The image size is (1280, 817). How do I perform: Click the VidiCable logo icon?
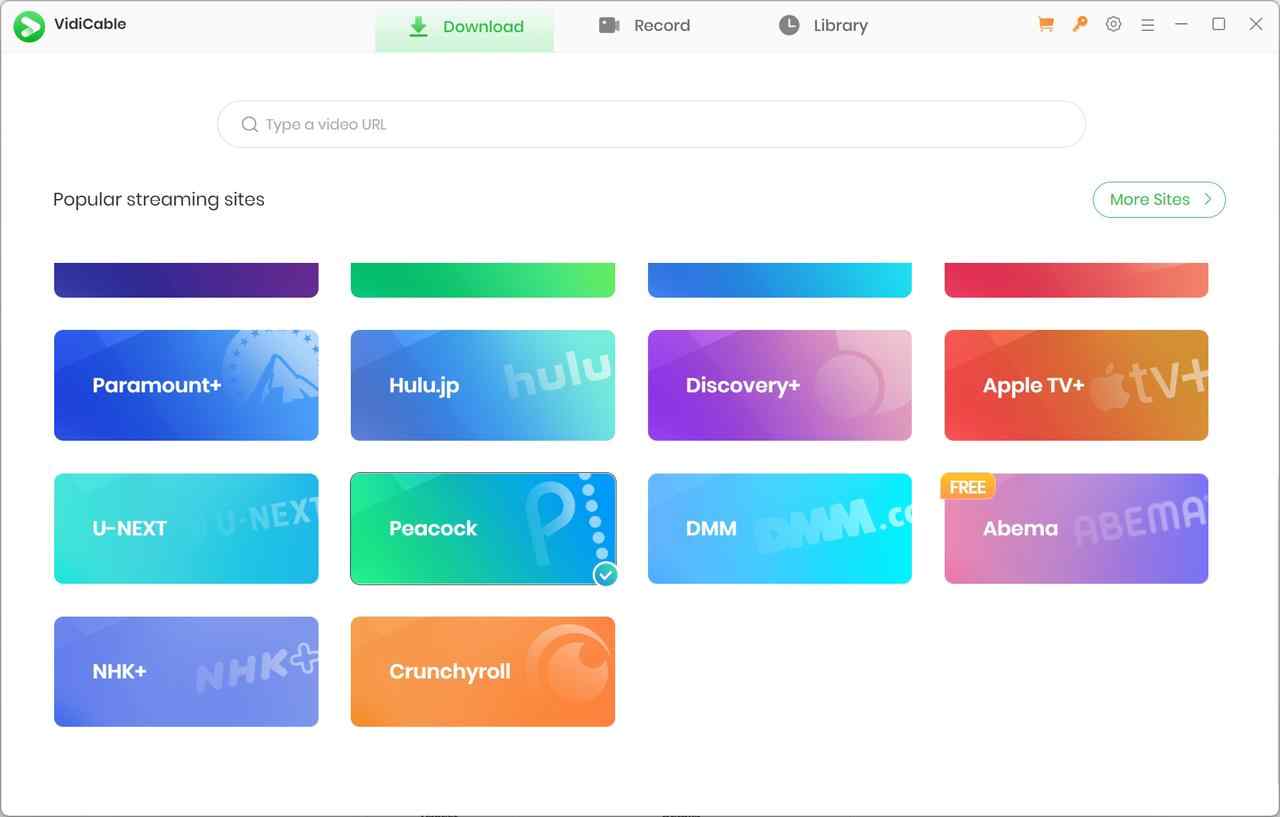pyautogui.click(x=29, y=26)
